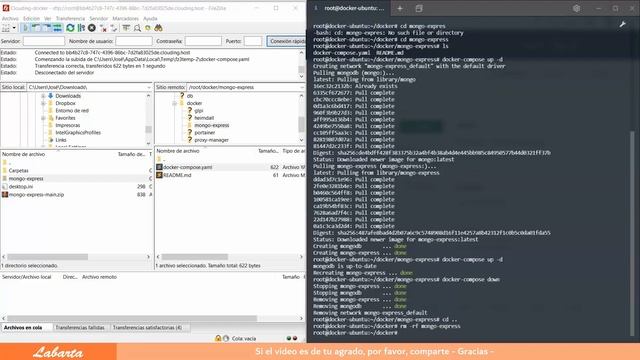Open the Edición menu

(x=31, y=18)
